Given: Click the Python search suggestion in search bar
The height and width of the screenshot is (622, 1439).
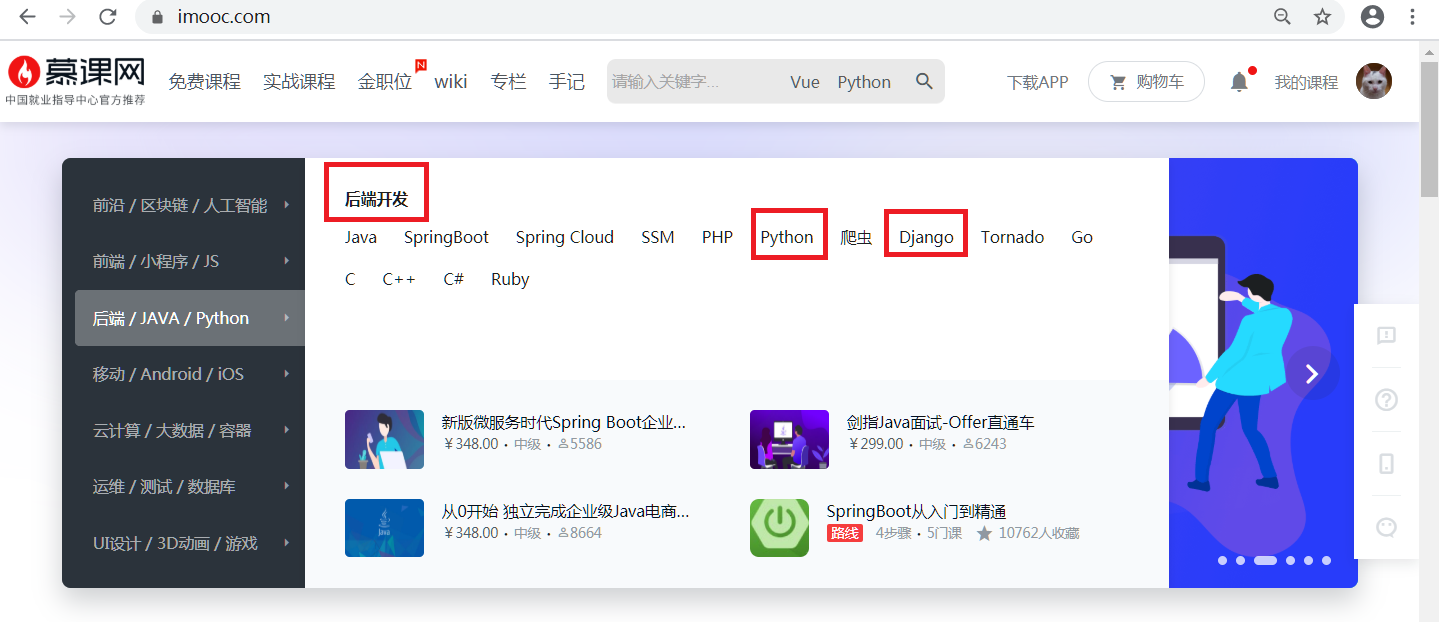Looking at the screenshot, I should tap(864, 82).
